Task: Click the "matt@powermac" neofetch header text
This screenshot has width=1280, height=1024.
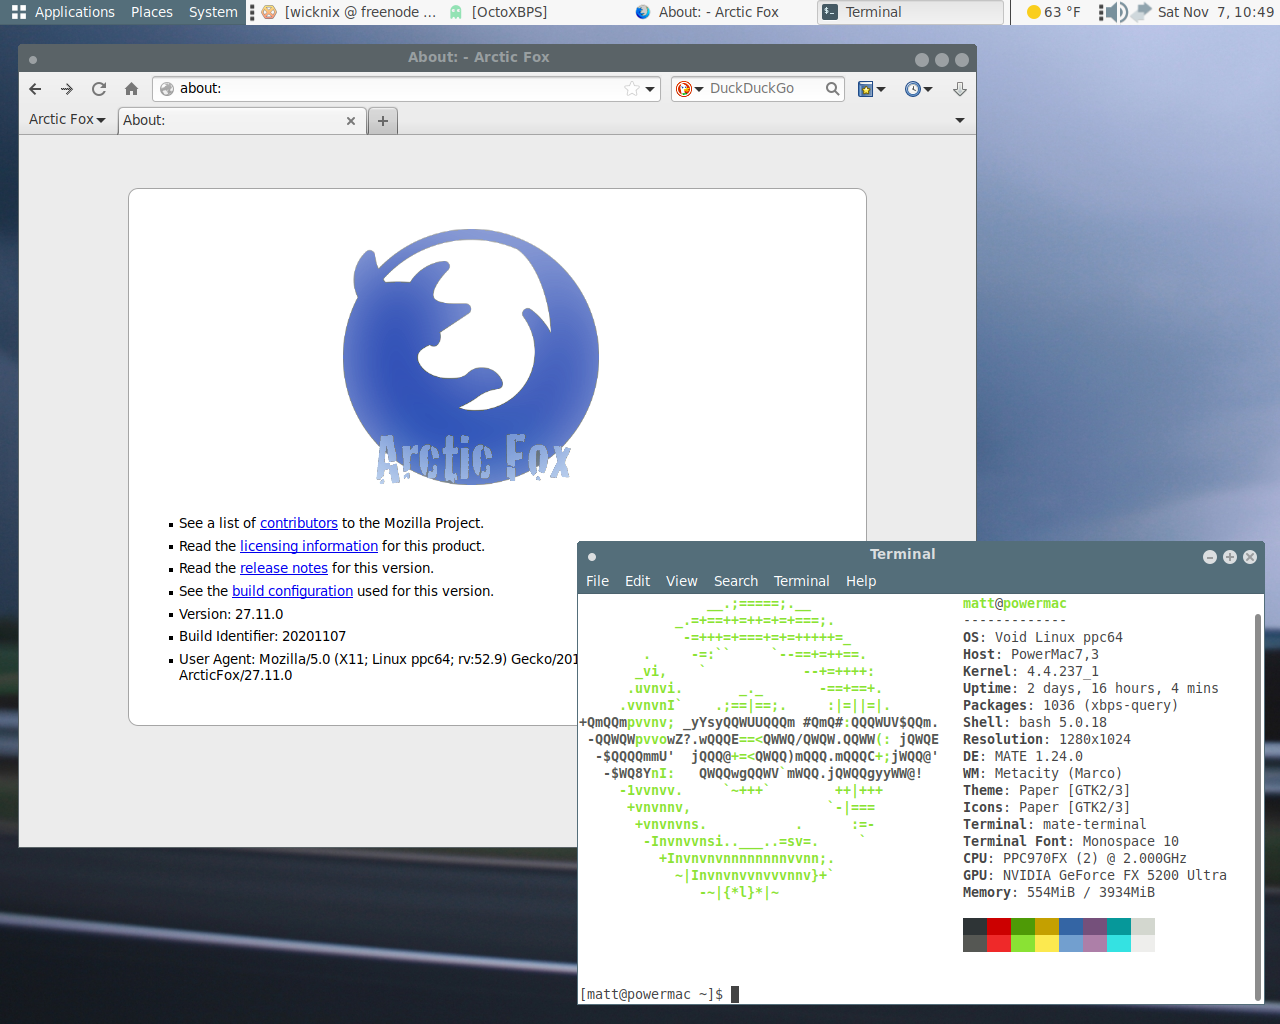Action: click(1014, 604)
